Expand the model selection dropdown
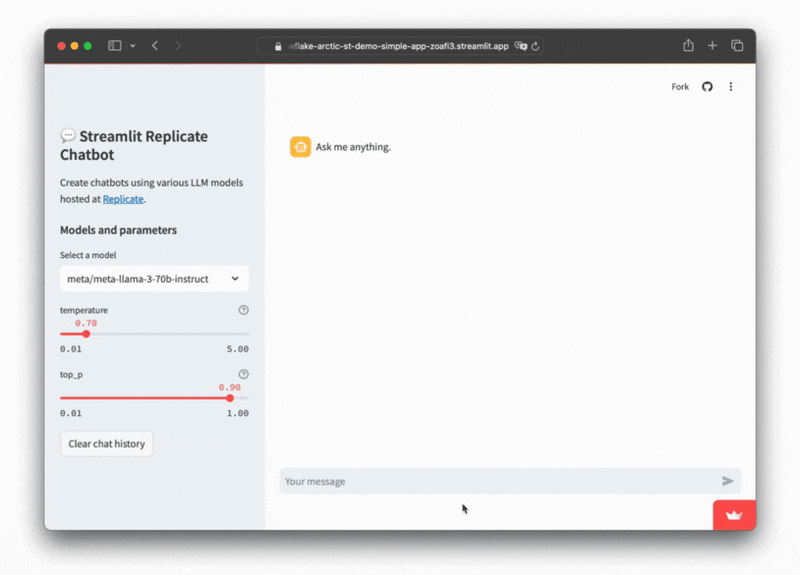Viewport: 800px width, 575px height. 154,279
